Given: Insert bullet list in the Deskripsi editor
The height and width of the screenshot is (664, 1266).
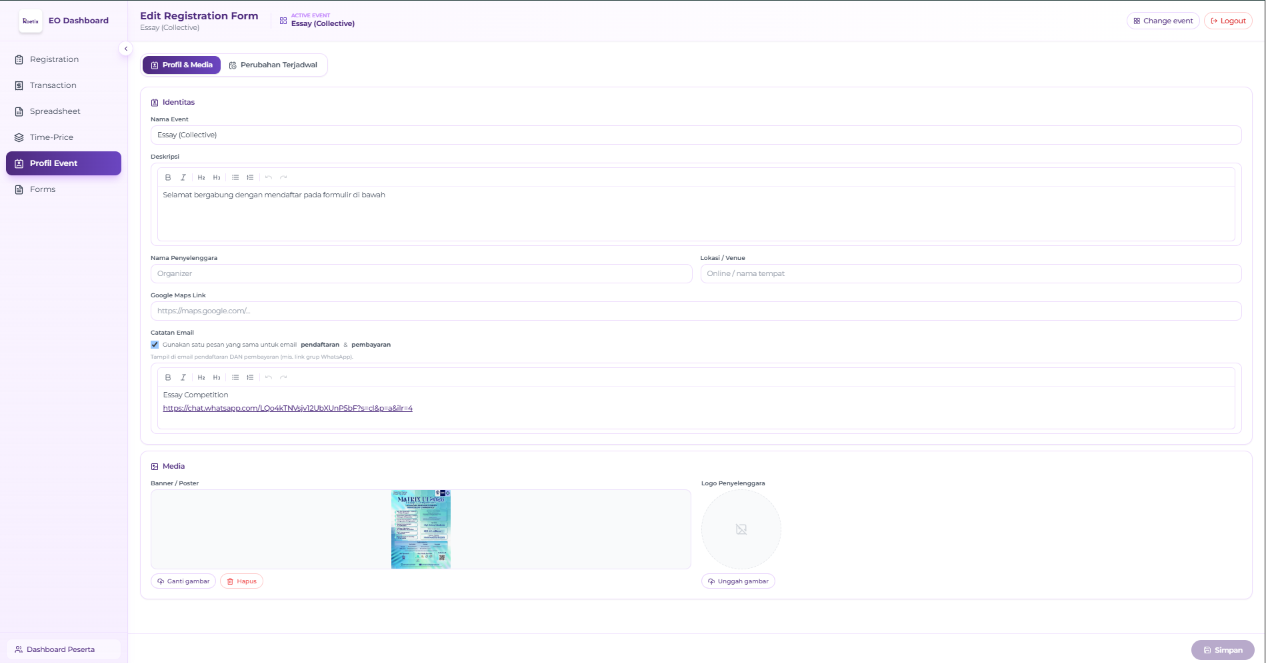Looking at the screenshot, I should tap(235, 177).
